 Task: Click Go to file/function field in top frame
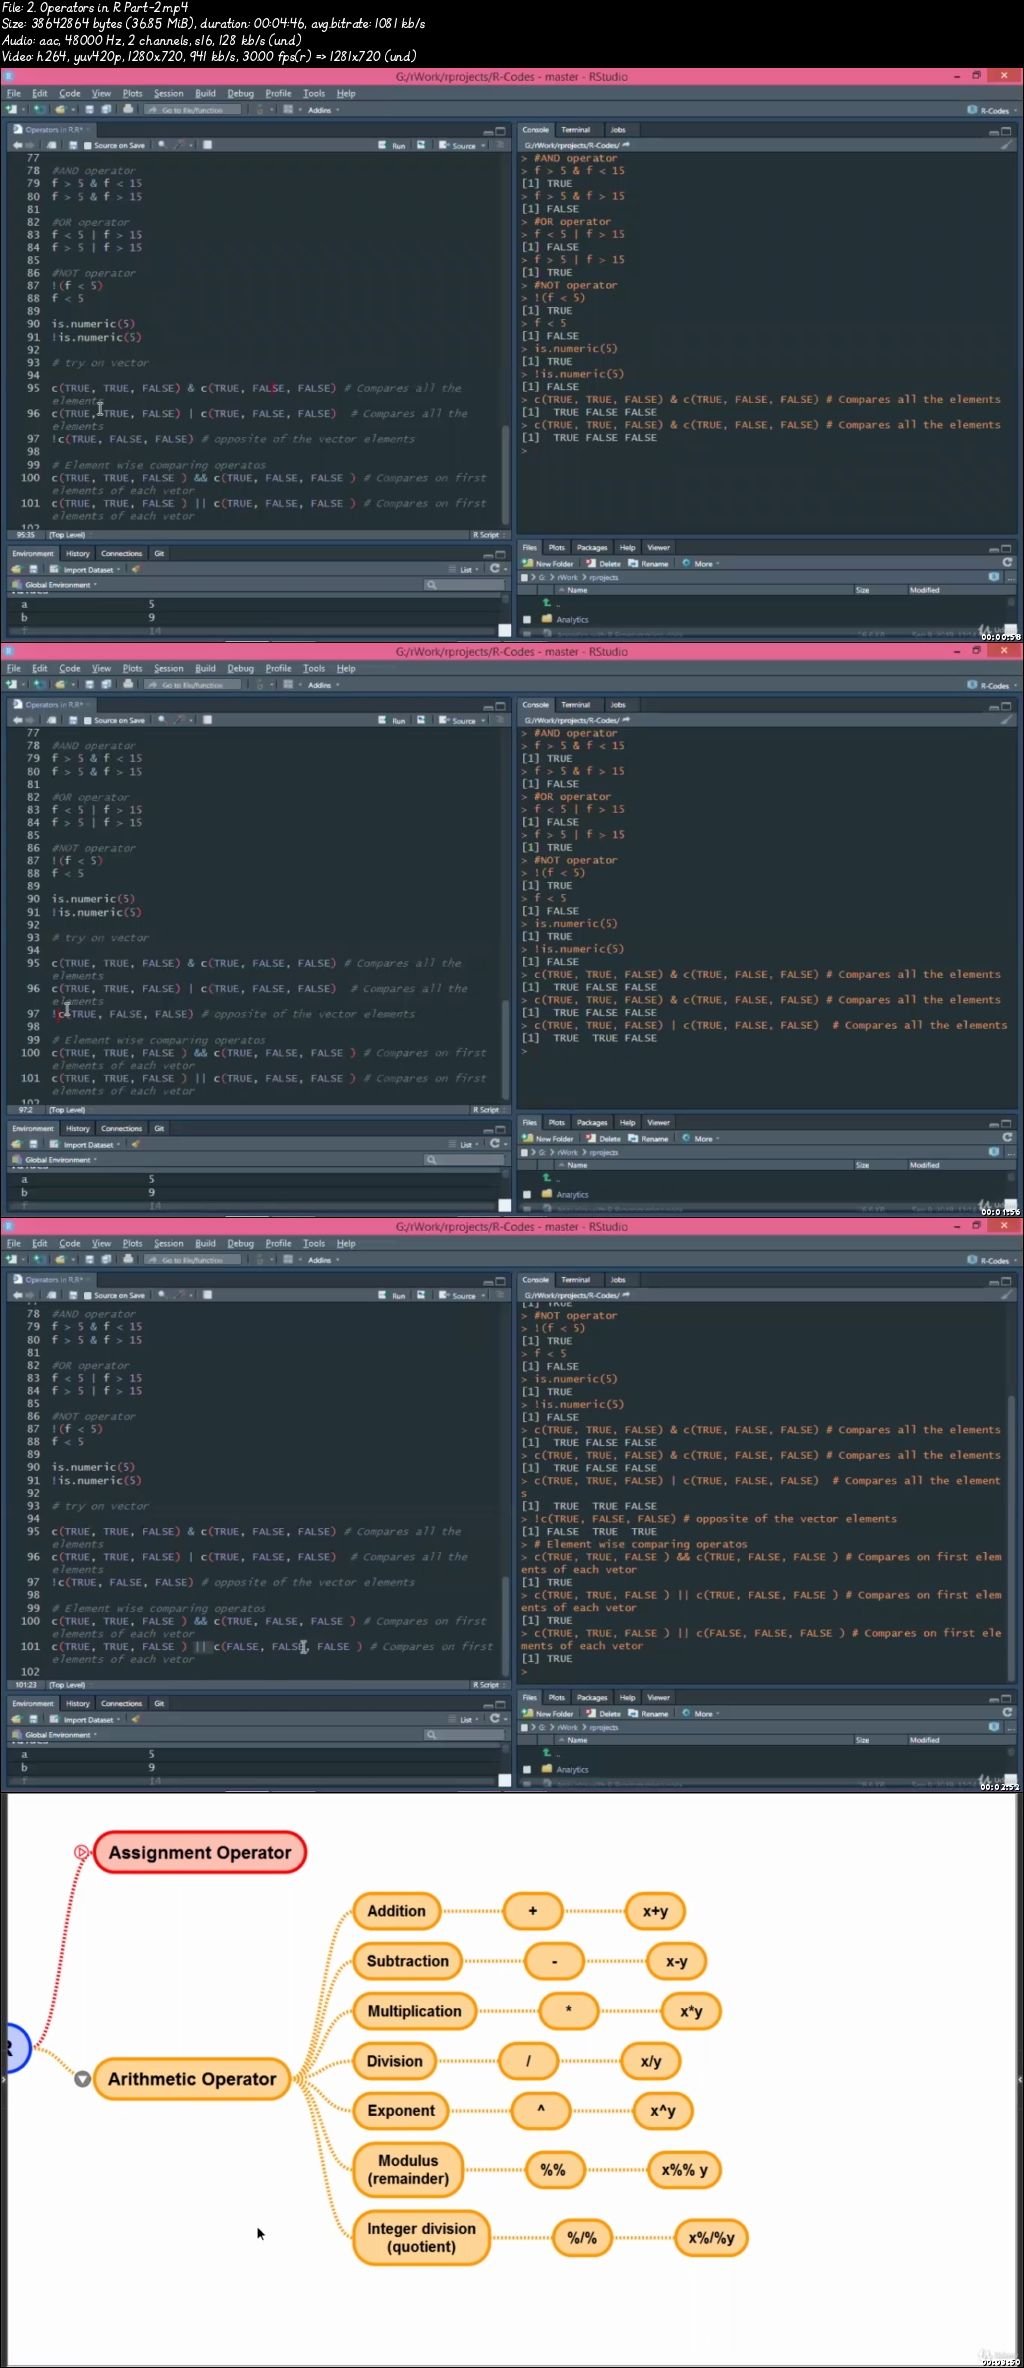193,110
